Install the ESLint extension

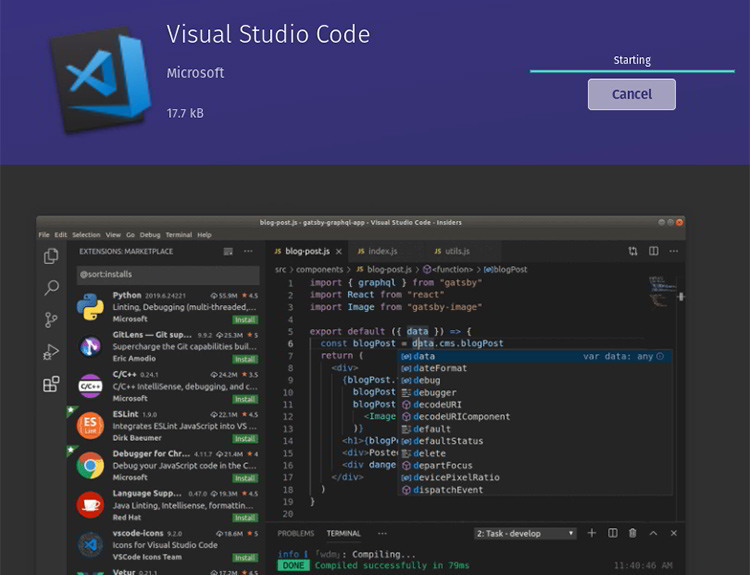(x=245, y=439)
